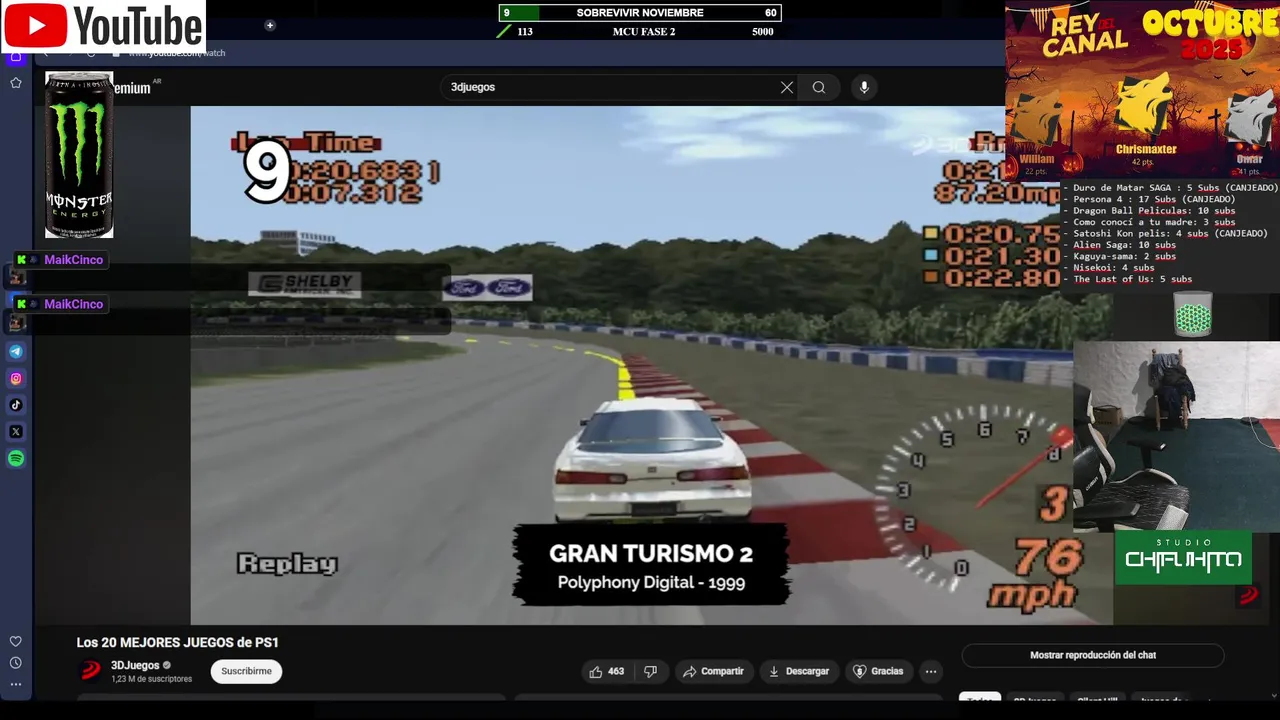Open the sidebar three-dots more menu
Screen dimensions: 1280x720
pyautogui.click(x=16, y=685)
